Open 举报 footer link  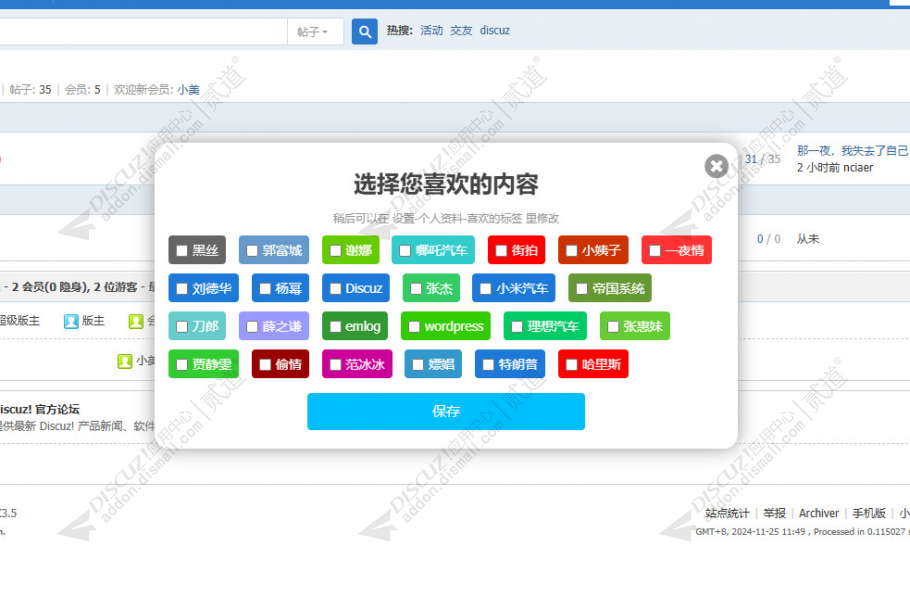click(x=774, y=513)
